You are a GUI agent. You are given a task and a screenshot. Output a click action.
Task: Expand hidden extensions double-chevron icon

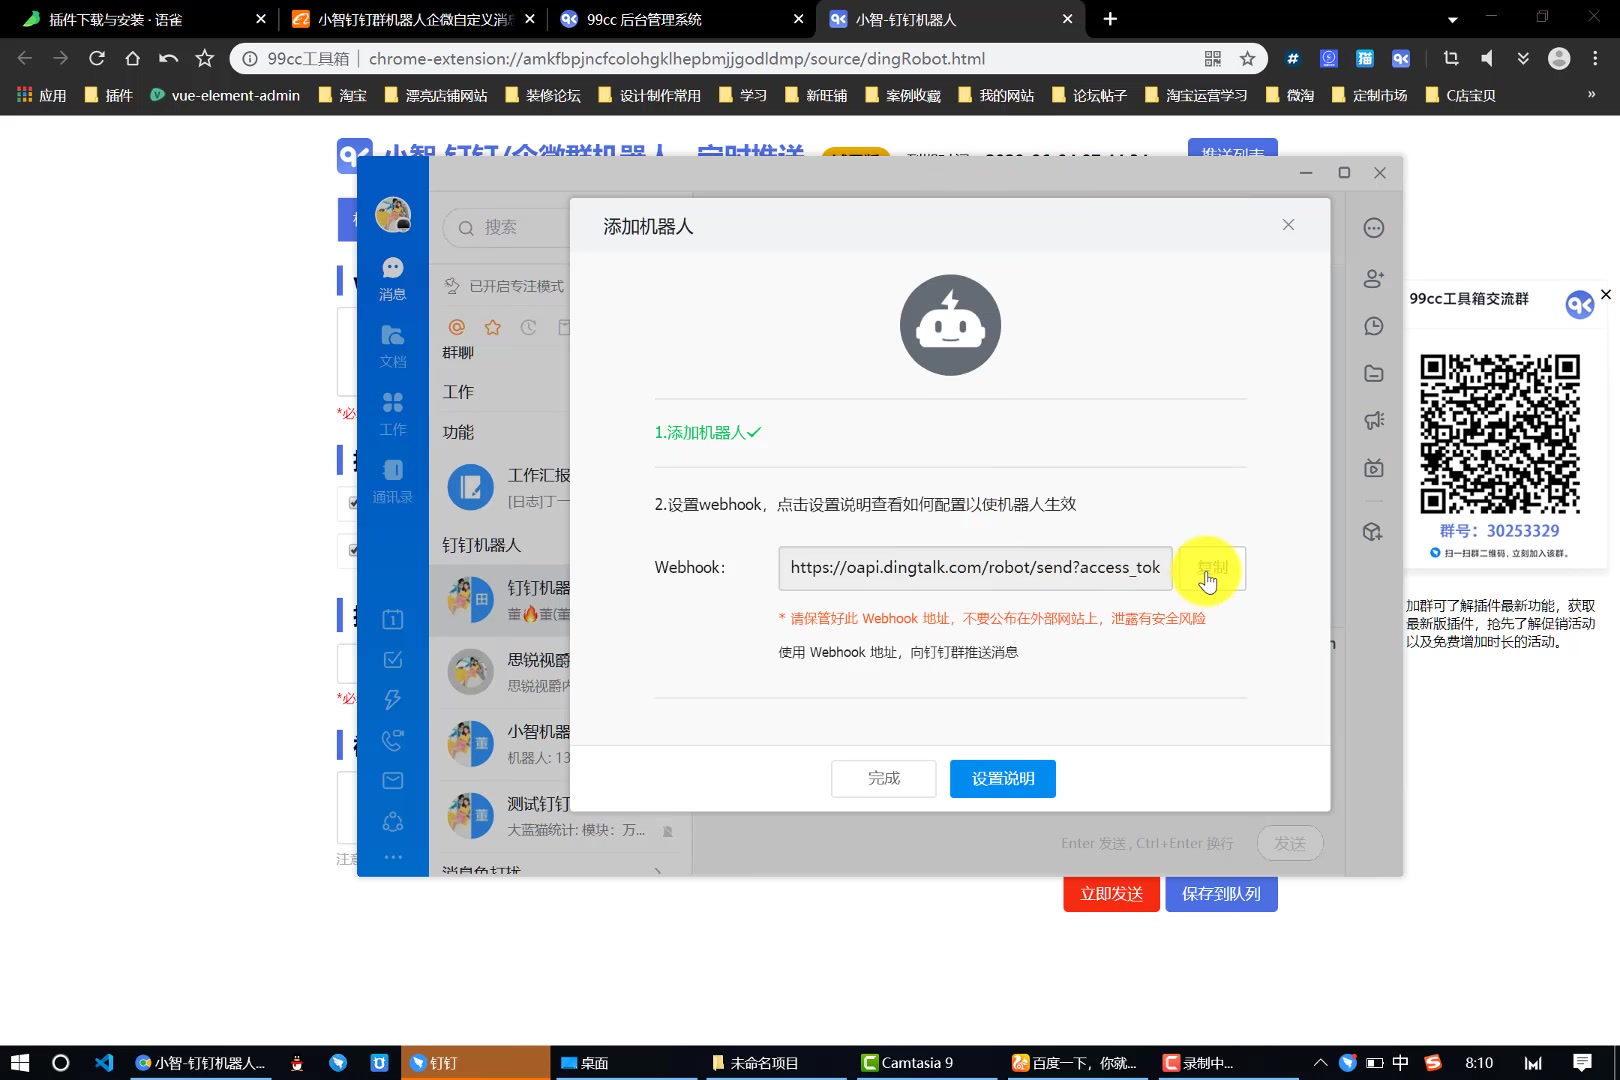[x=1523, y=59]
